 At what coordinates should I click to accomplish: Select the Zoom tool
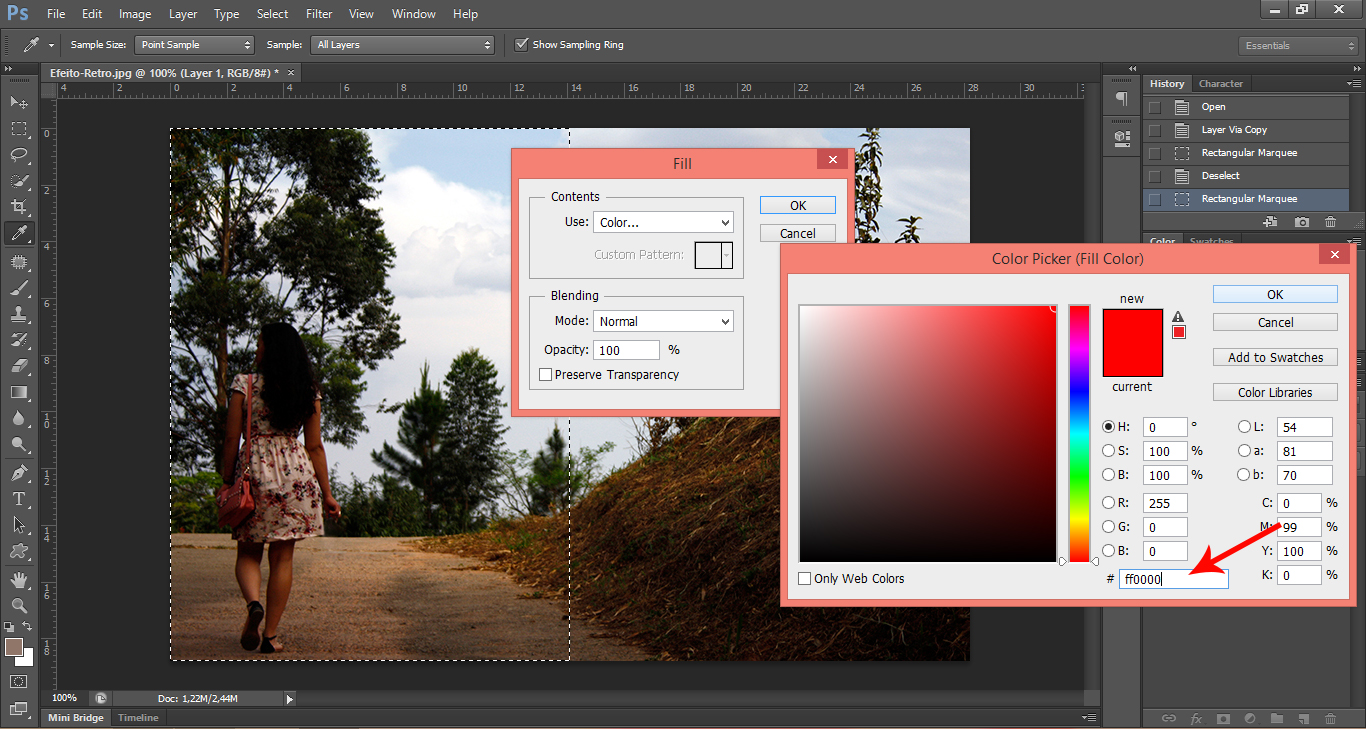19,606
